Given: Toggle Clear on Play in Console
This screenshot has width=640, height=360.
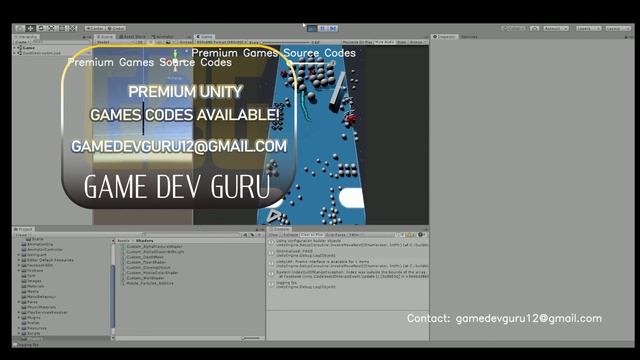Looking at the screenshot, I should [312, 235].
